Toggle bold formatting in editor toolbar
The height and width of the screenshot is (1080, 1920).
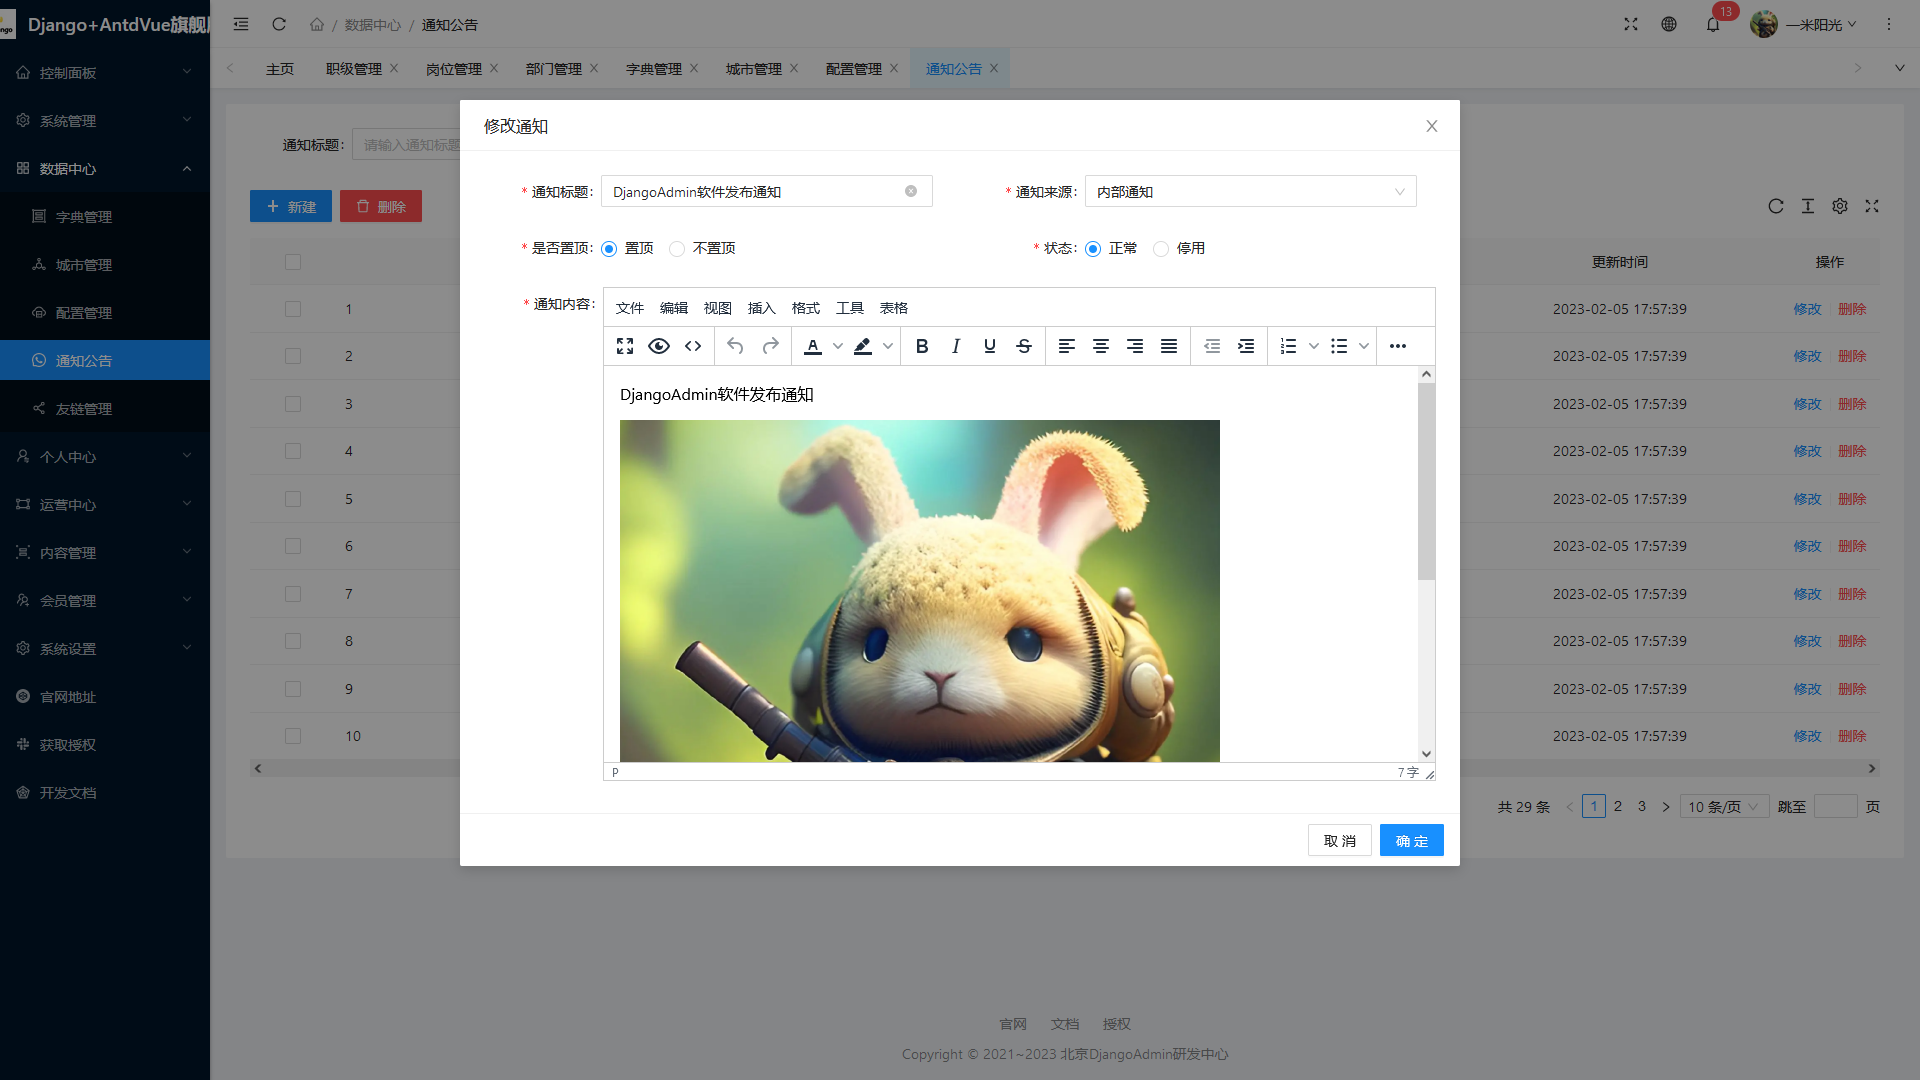click(x=922, y=346)
